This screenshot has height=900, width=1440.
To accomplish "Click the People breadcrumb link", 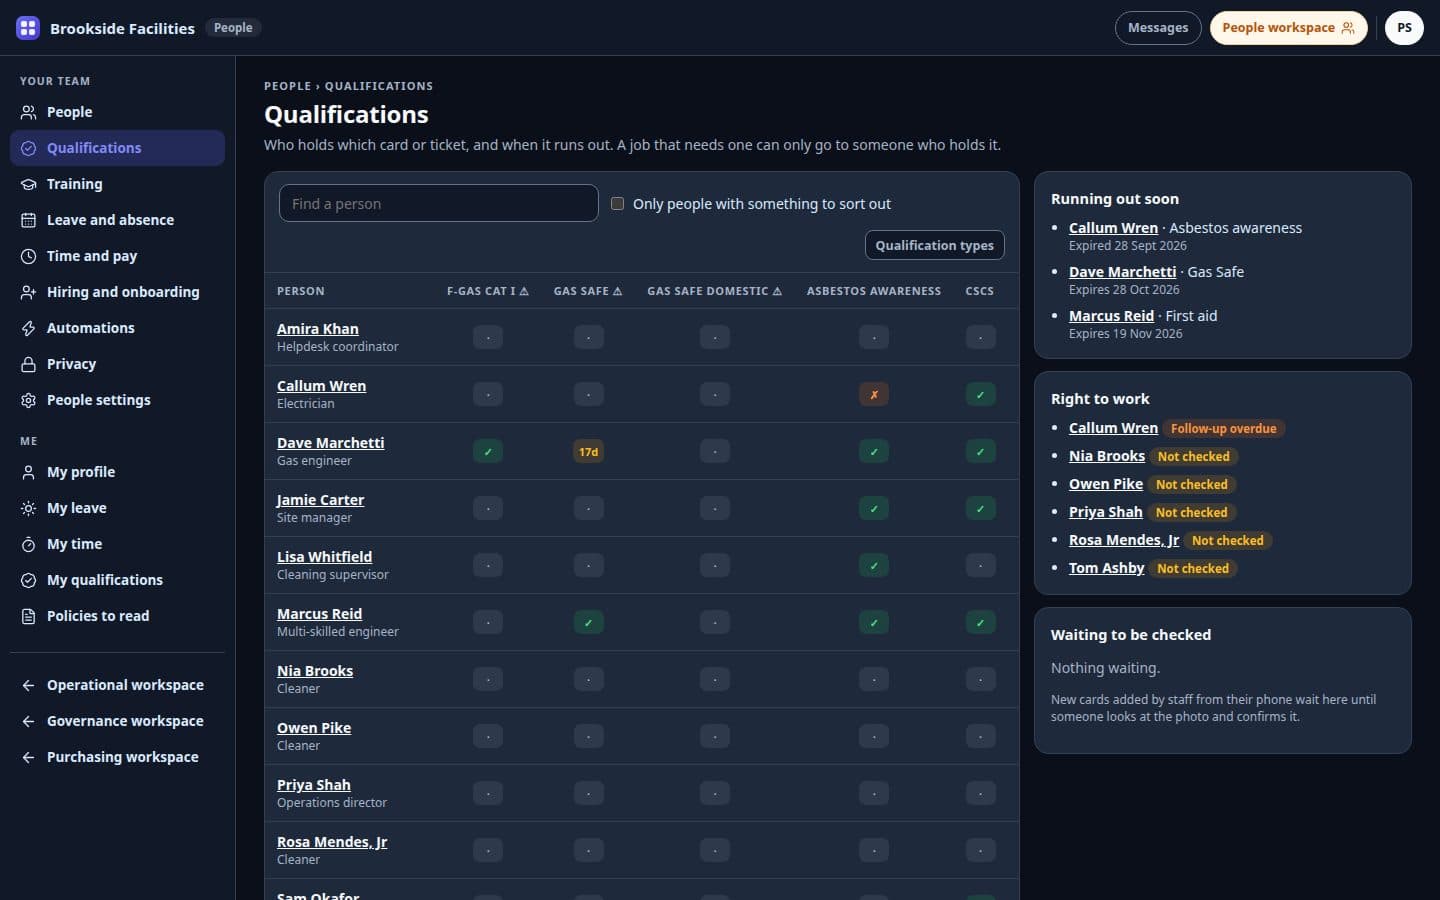I will (x=287, y=86).
